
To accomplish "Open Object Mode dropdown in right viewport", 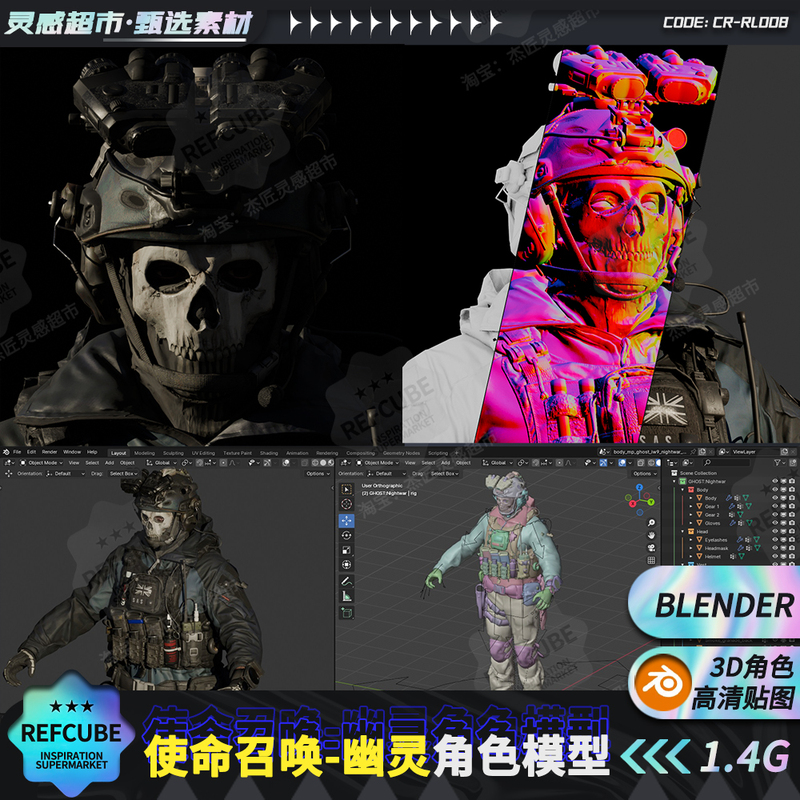I will [378, 463].
